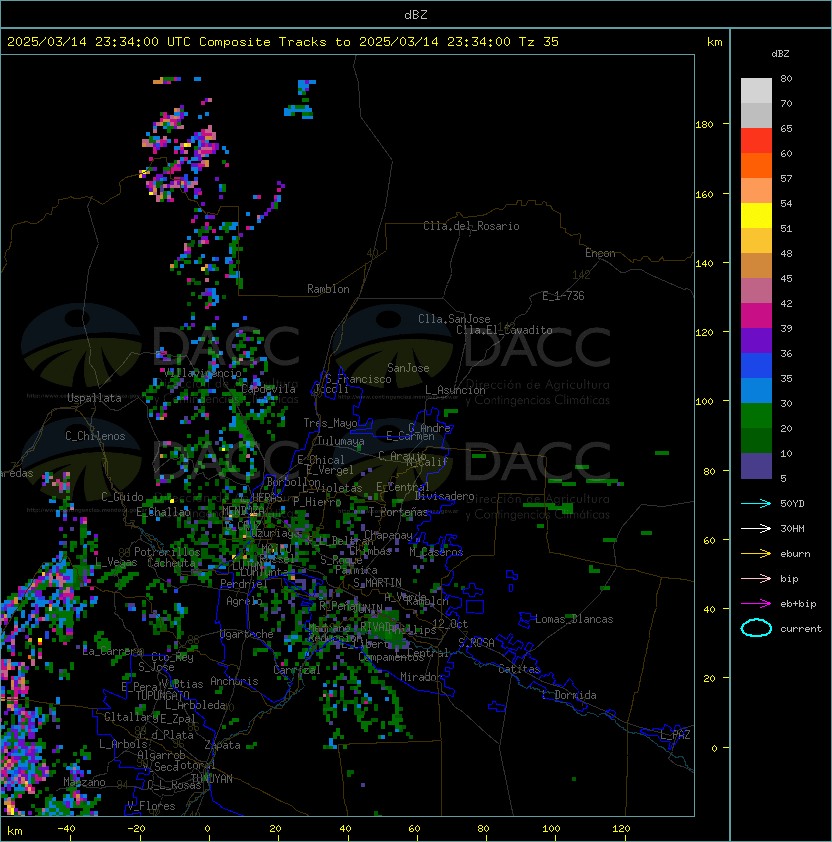
Task: Click the dBZ title at the top
Action: [416, 15]
